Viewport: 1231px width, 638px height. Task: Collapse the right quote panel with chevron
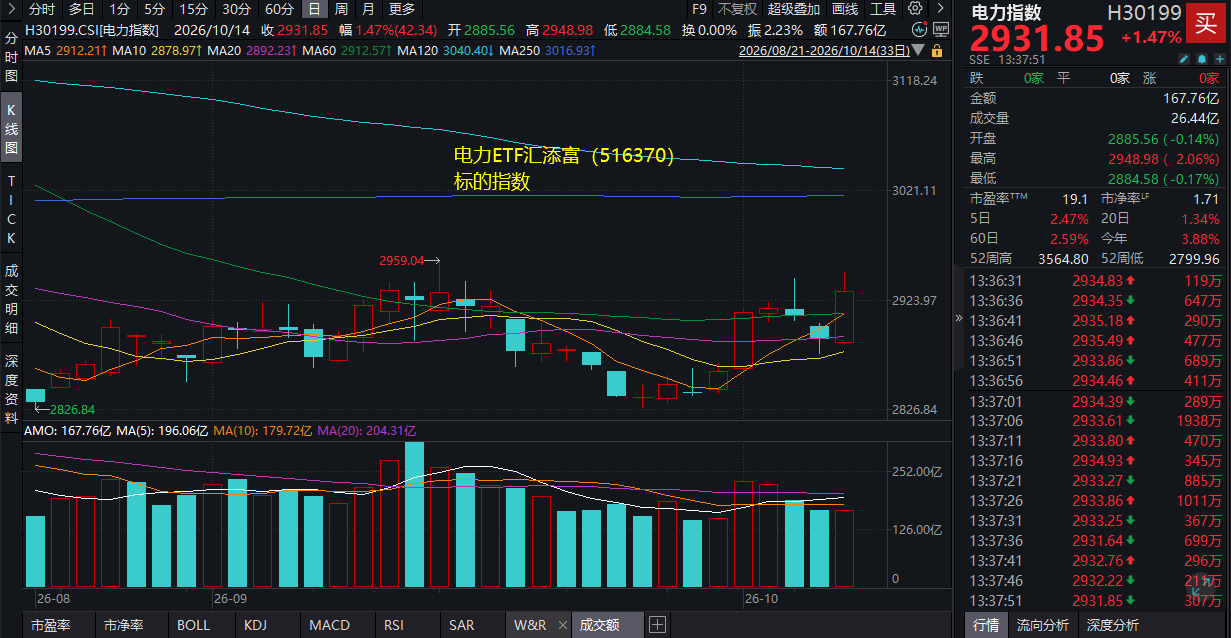click(x=960, y=319)
